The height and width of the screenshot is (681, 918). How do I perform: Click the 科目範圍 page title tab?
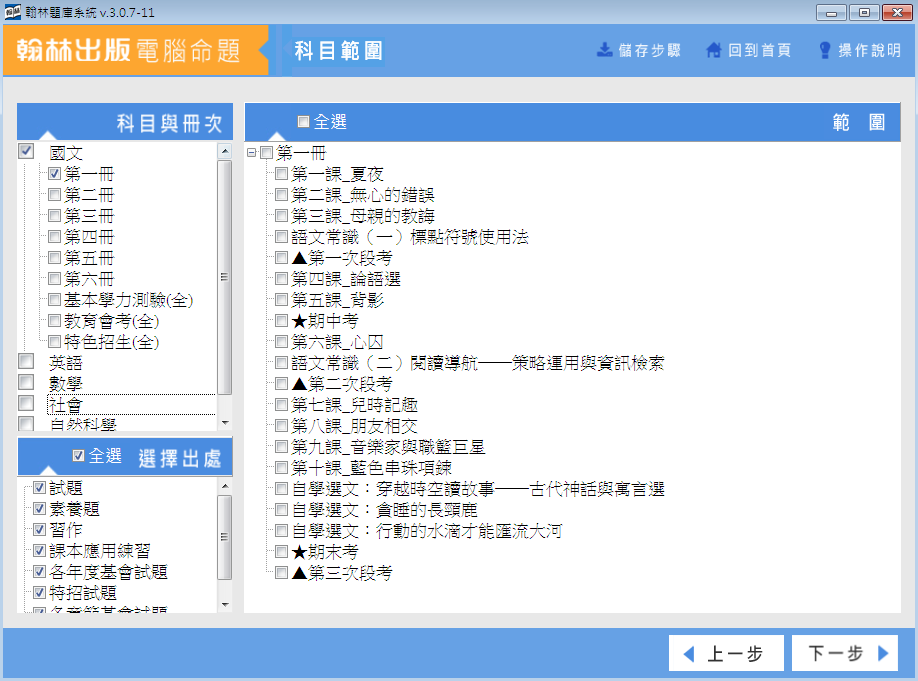coord(338,50)
